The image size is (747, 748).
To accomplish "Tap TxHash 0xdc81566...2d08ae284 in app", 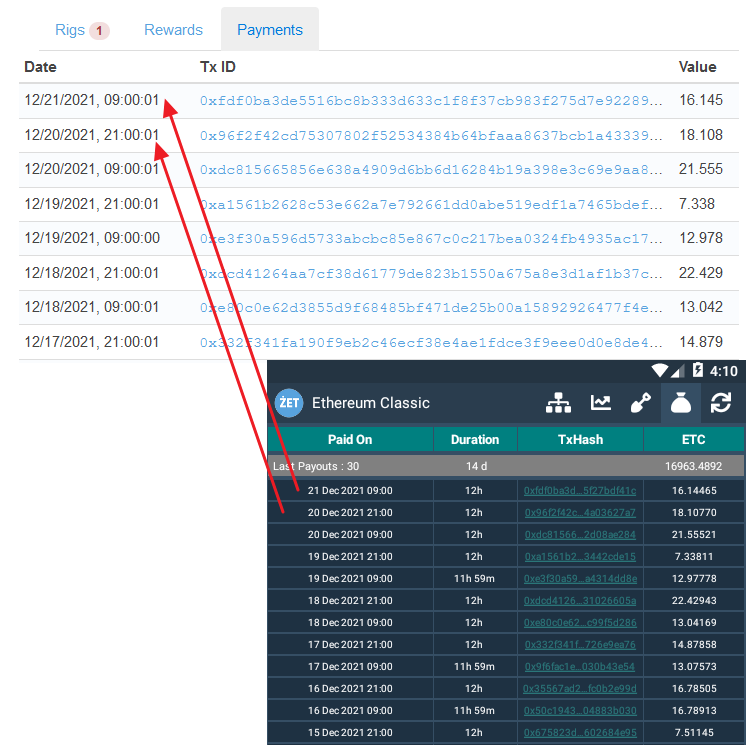I will (580, 534).
